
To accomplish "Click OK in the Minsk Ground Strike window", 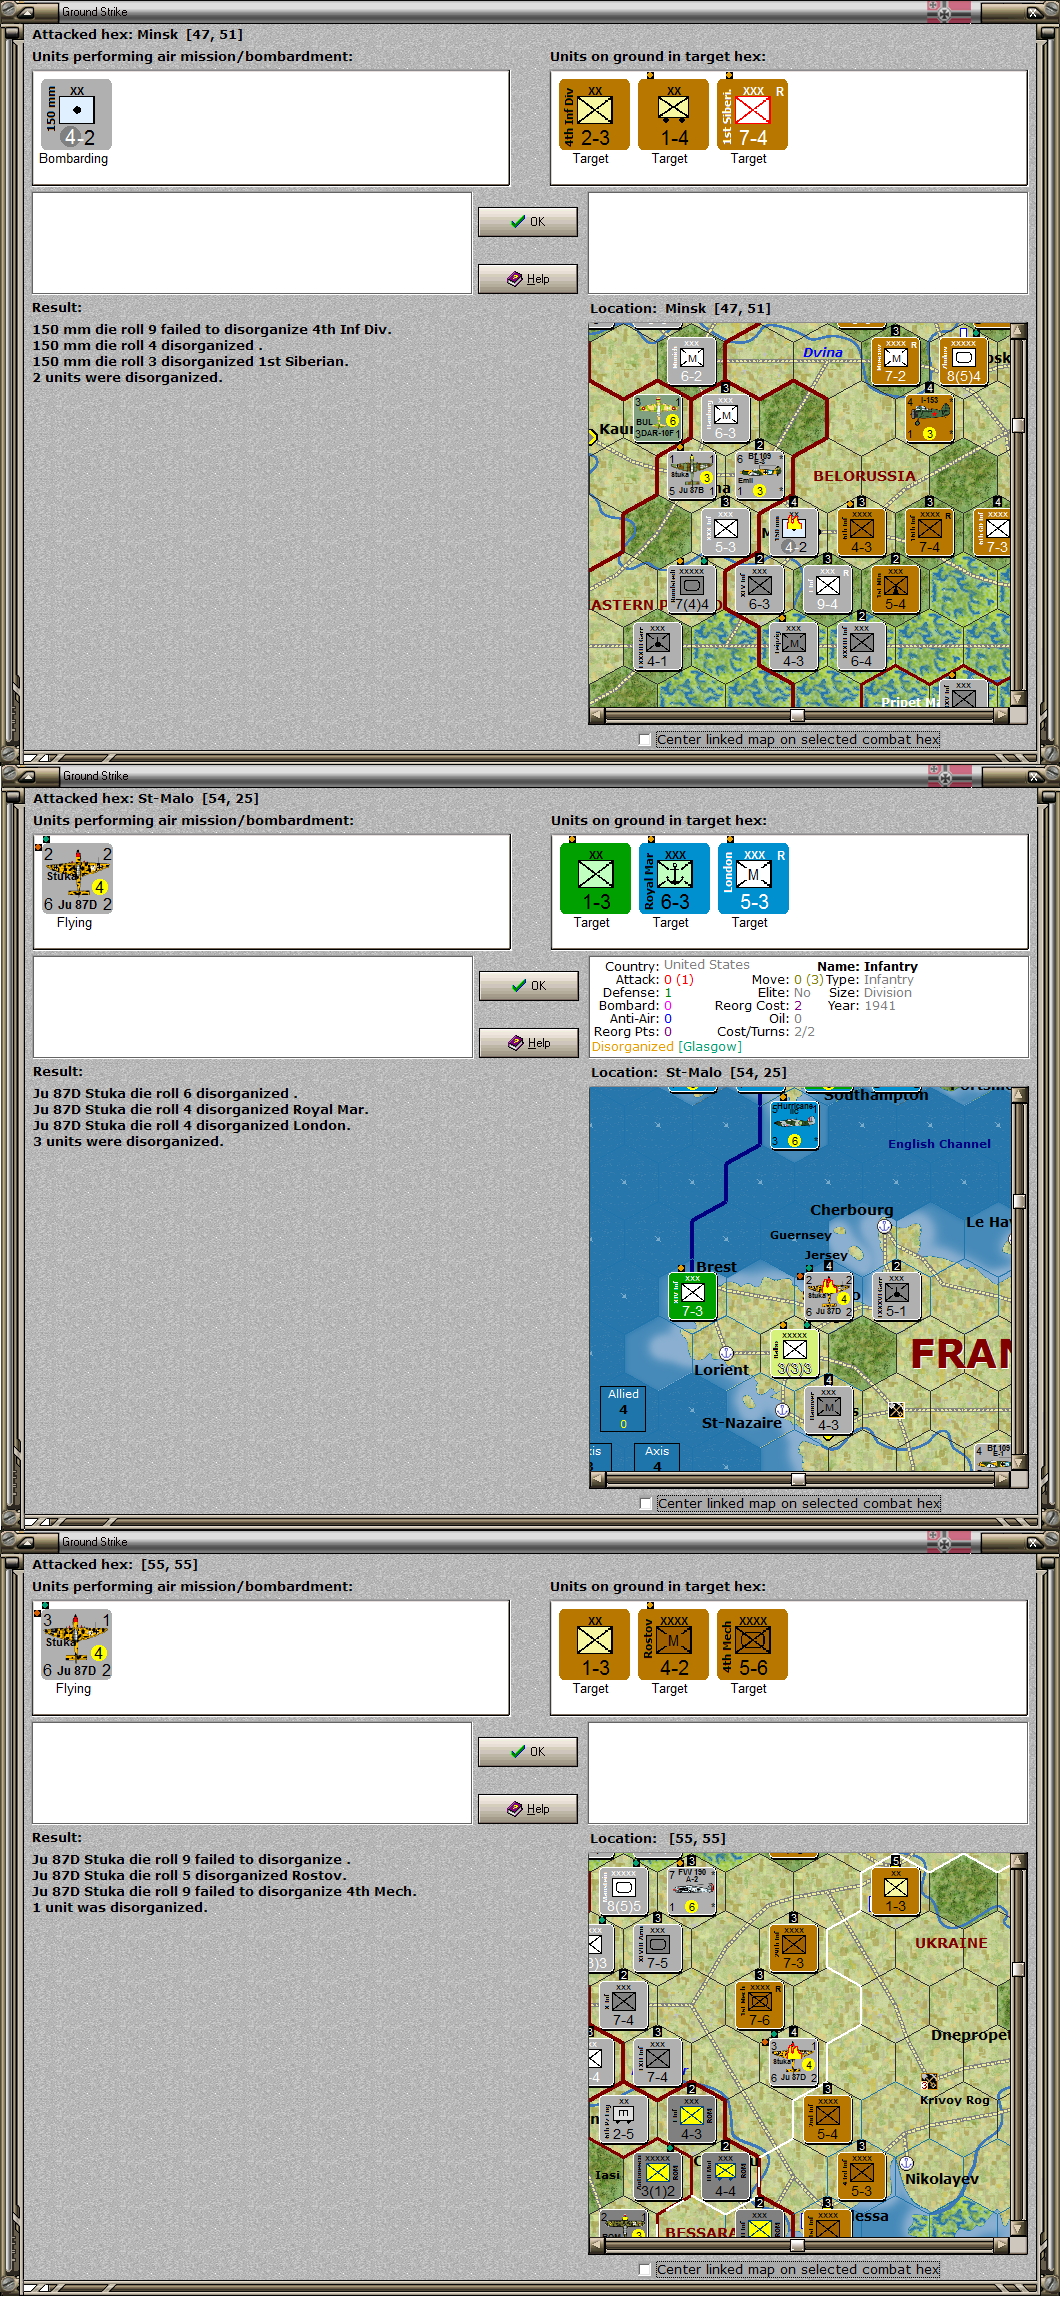I will point(528,222).
